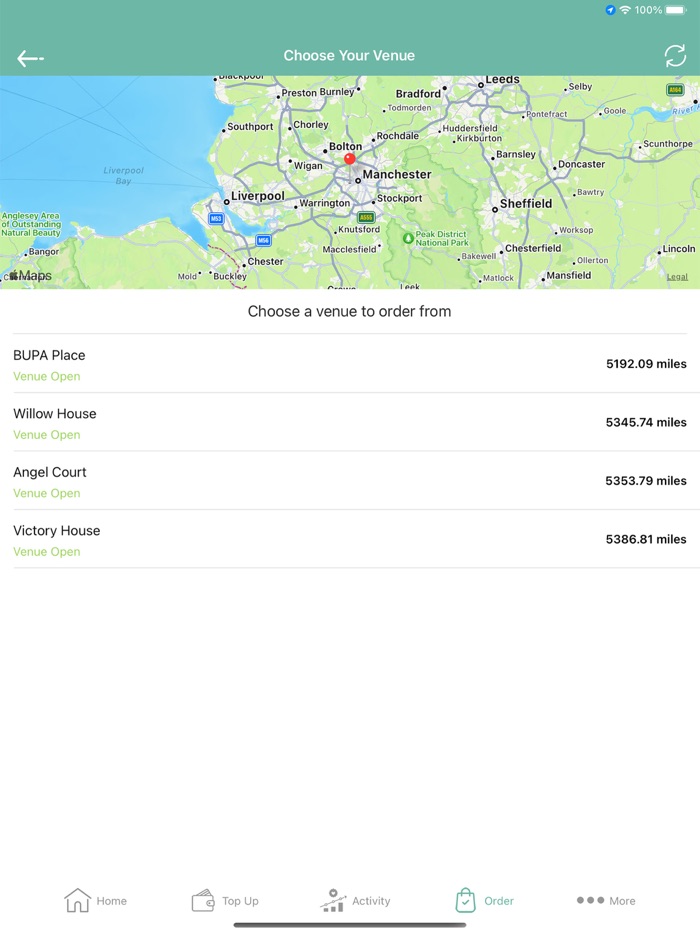Tap the Leeds label on the map

click(502, 80)
